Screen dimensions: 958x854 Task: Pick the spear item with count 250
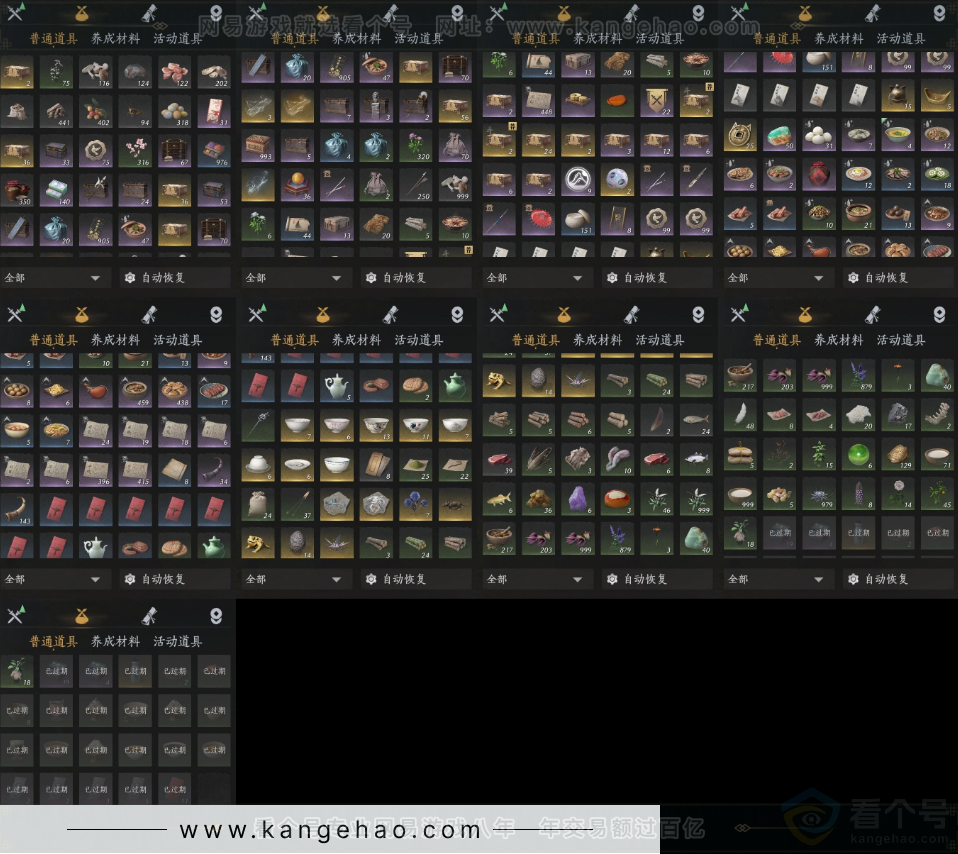(415, 186)
